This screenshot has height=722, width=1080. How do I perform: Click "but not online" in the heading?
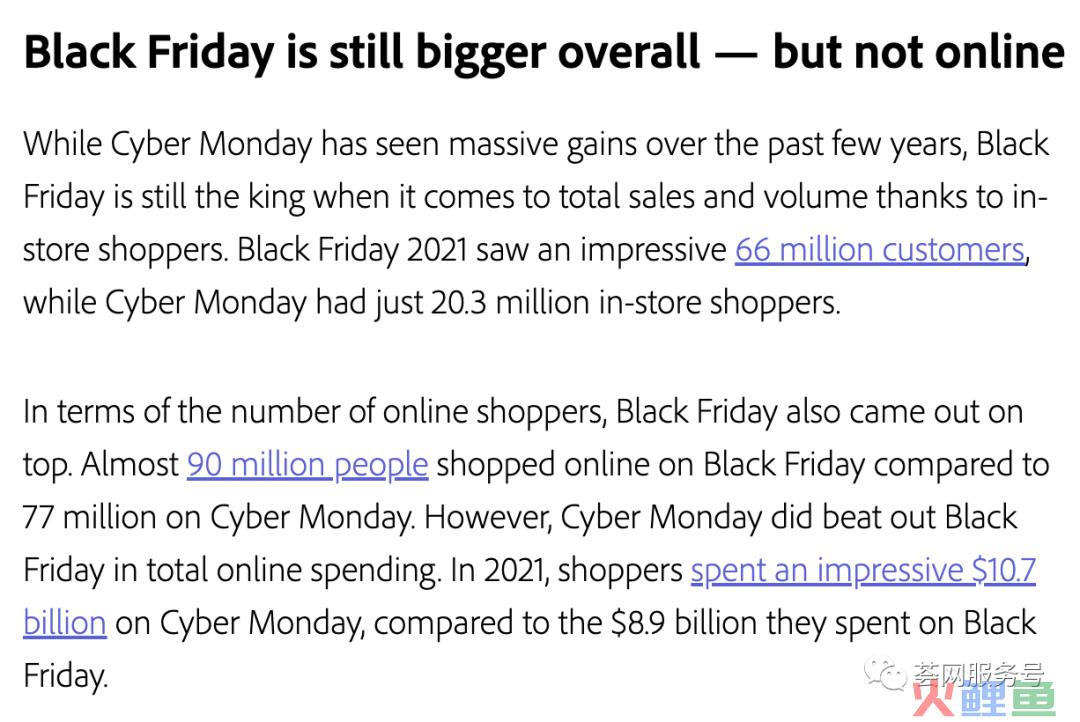[918, 52]
